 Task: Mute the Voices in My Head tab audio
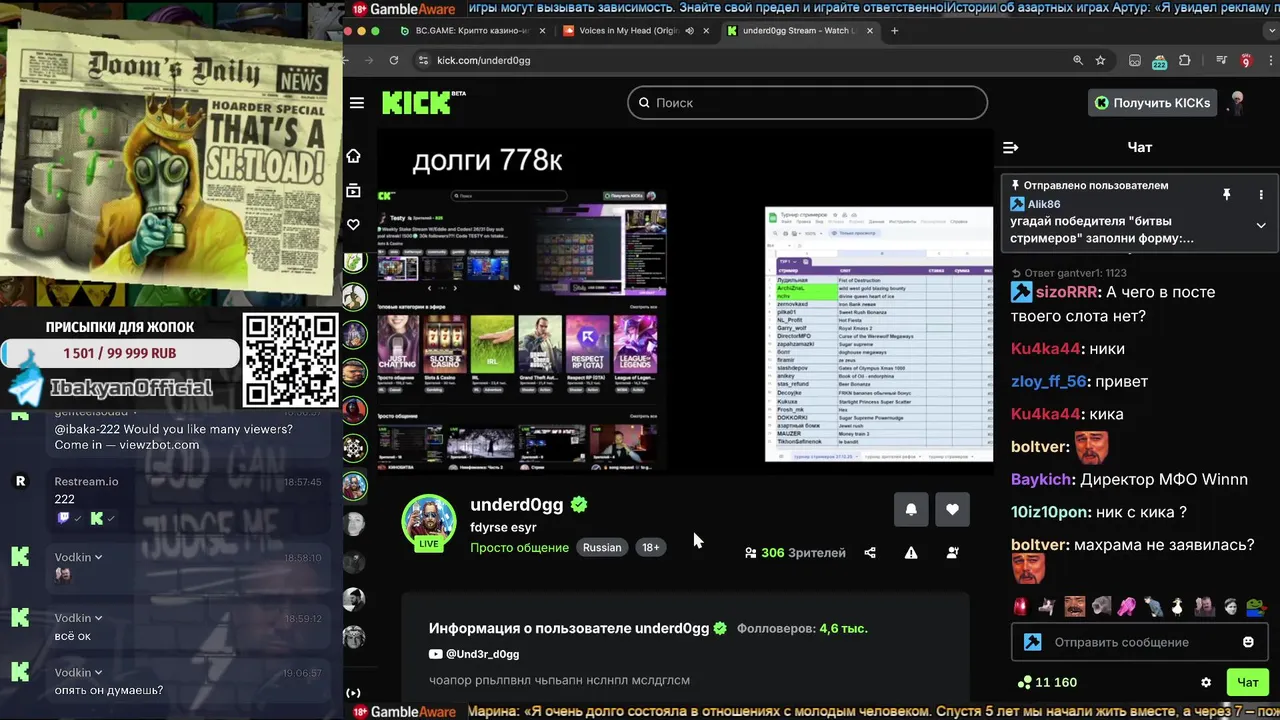[x=689, y=31]
